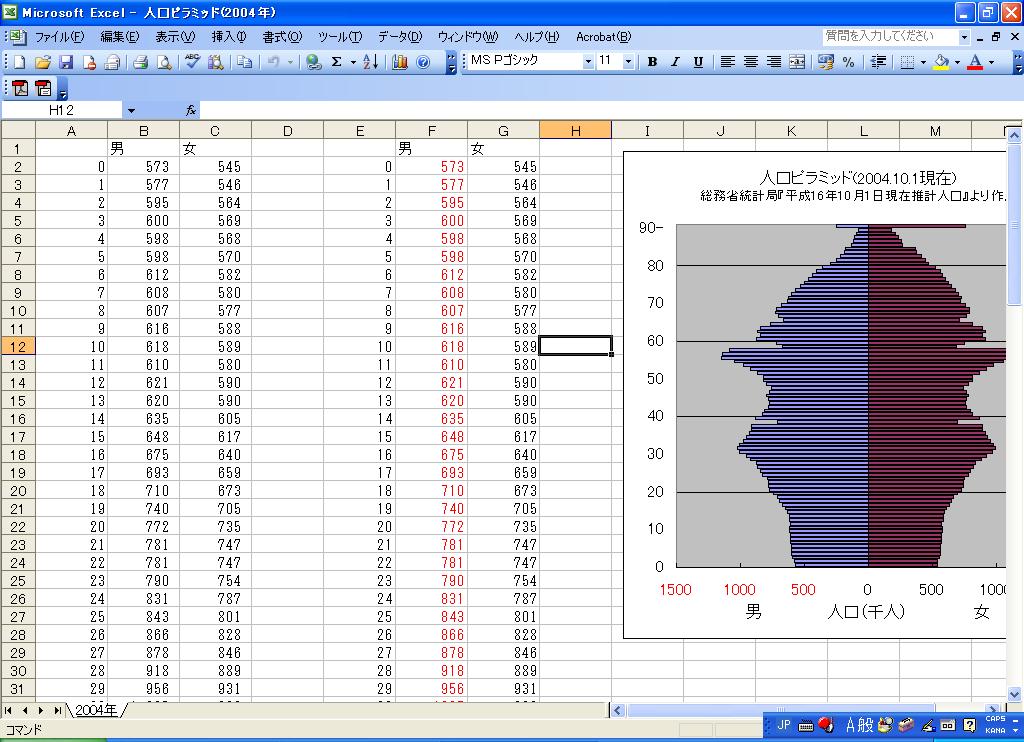Viewport: 1024px width, 742px height.
Task: Go to the first sheet tab arrow
Action: tap(8, 710)
